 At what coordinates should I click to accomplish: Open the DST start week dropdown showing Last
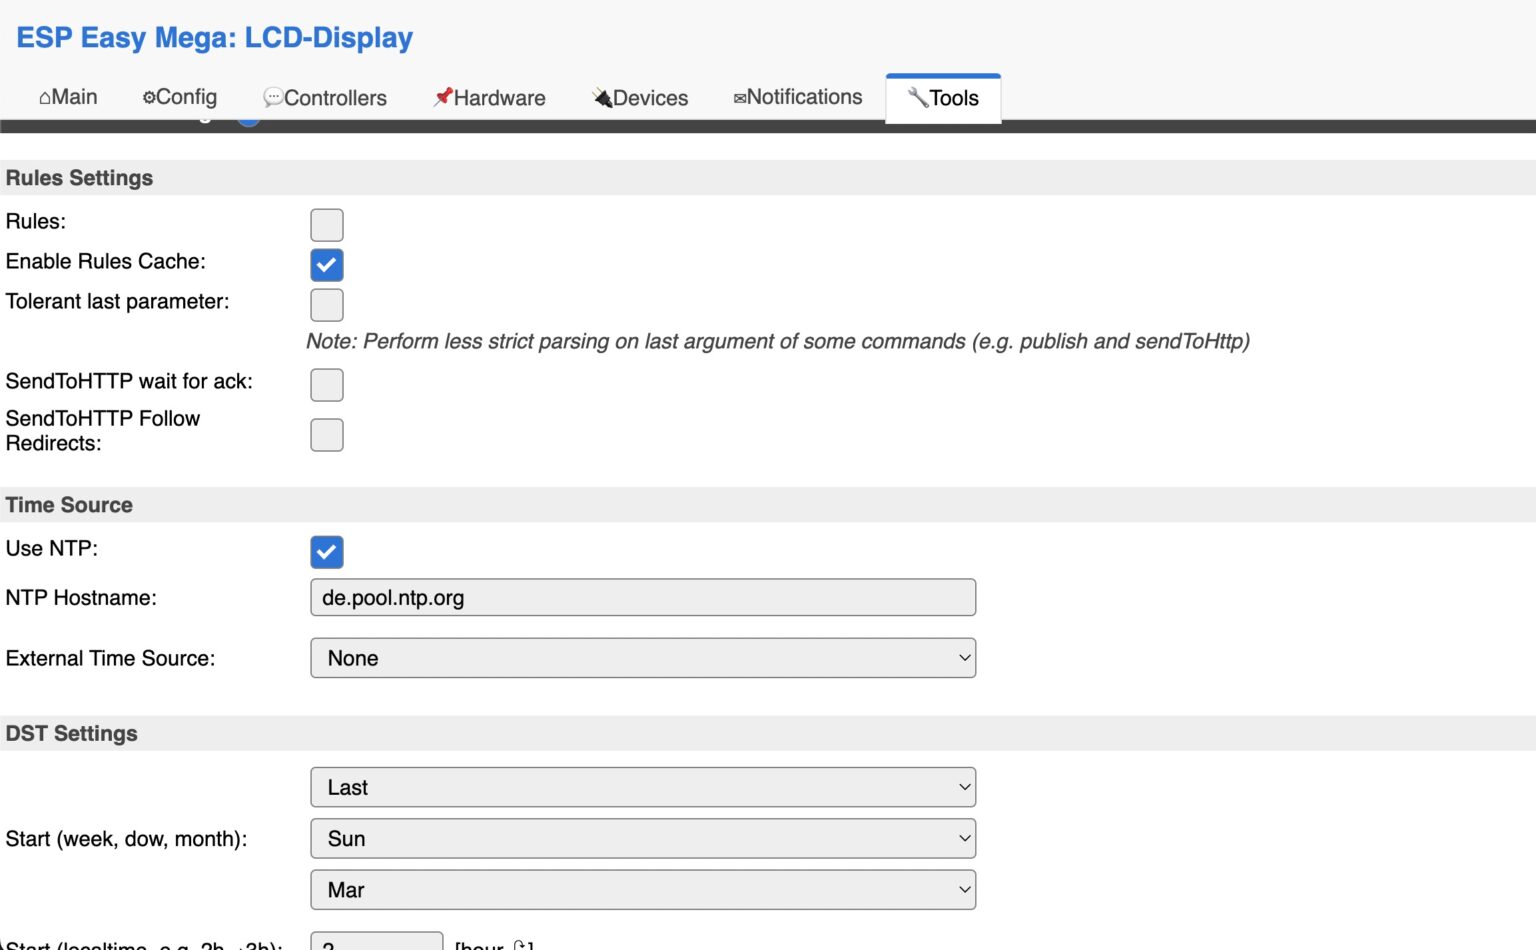click(643, 787)
